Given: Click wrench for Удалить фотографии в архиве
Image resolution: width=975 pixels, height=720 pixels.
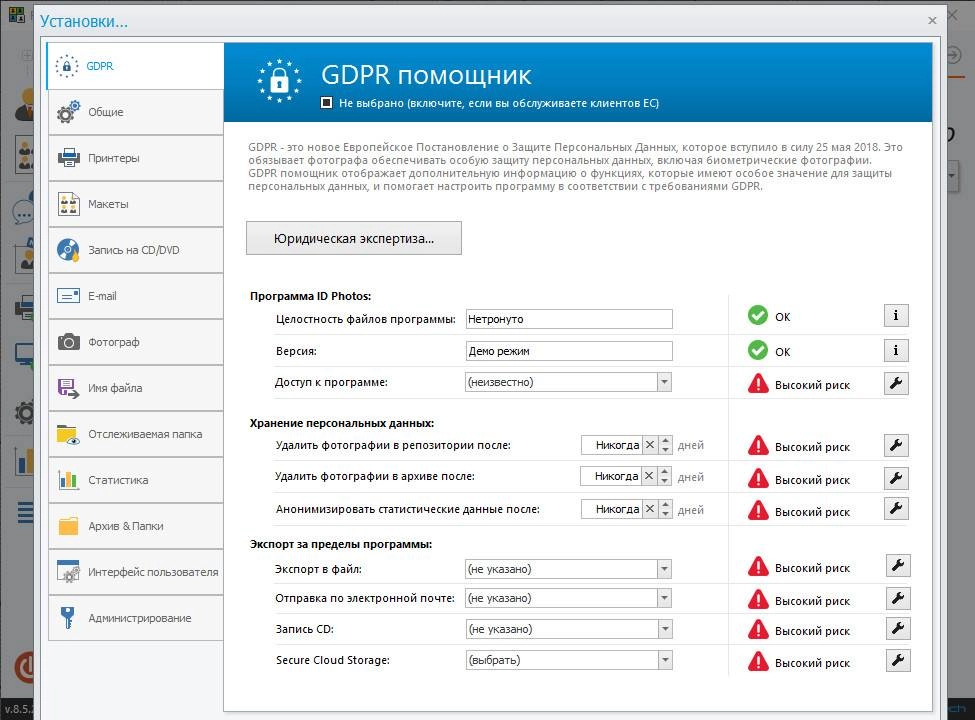Looking at the screenshot, I should (896, 478).
